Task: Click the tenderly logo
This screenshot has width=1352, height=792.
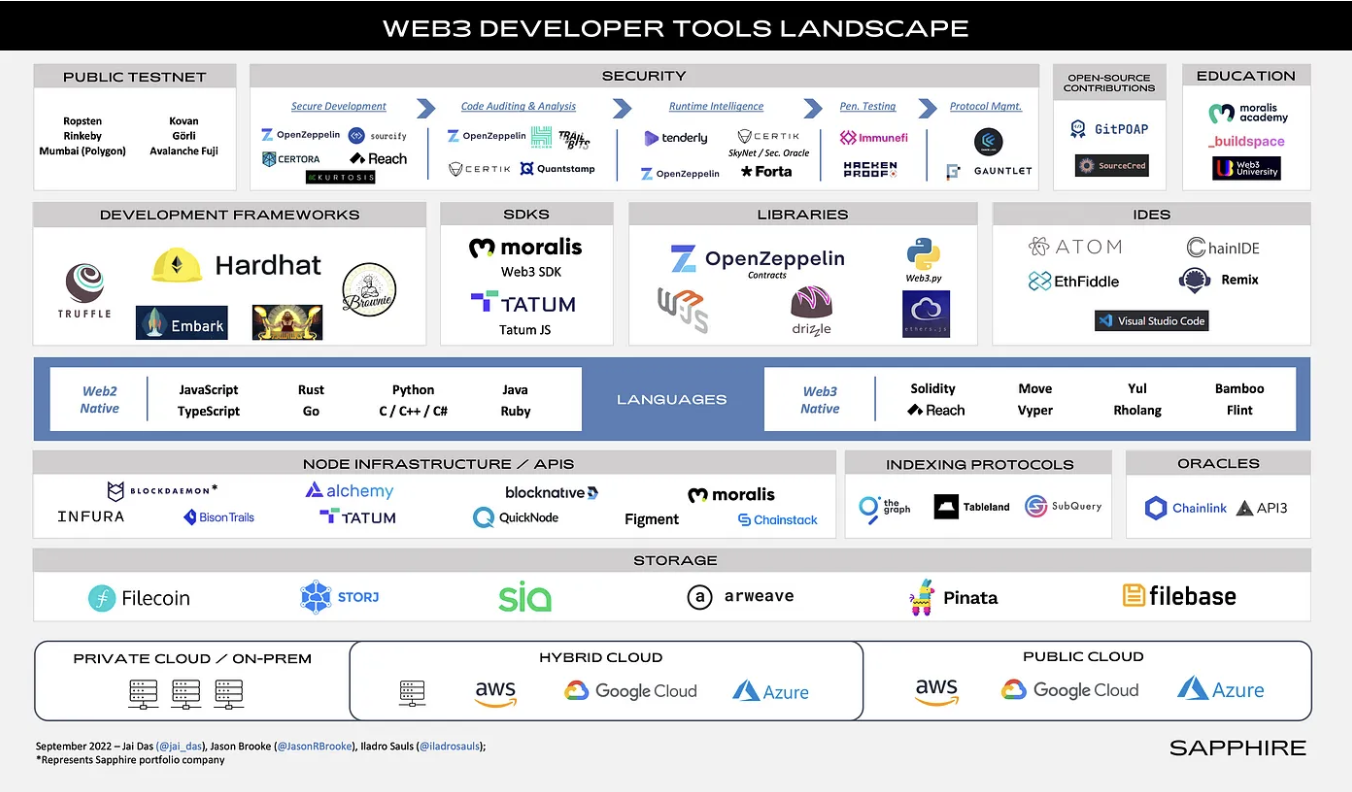Action: [675, 138]
